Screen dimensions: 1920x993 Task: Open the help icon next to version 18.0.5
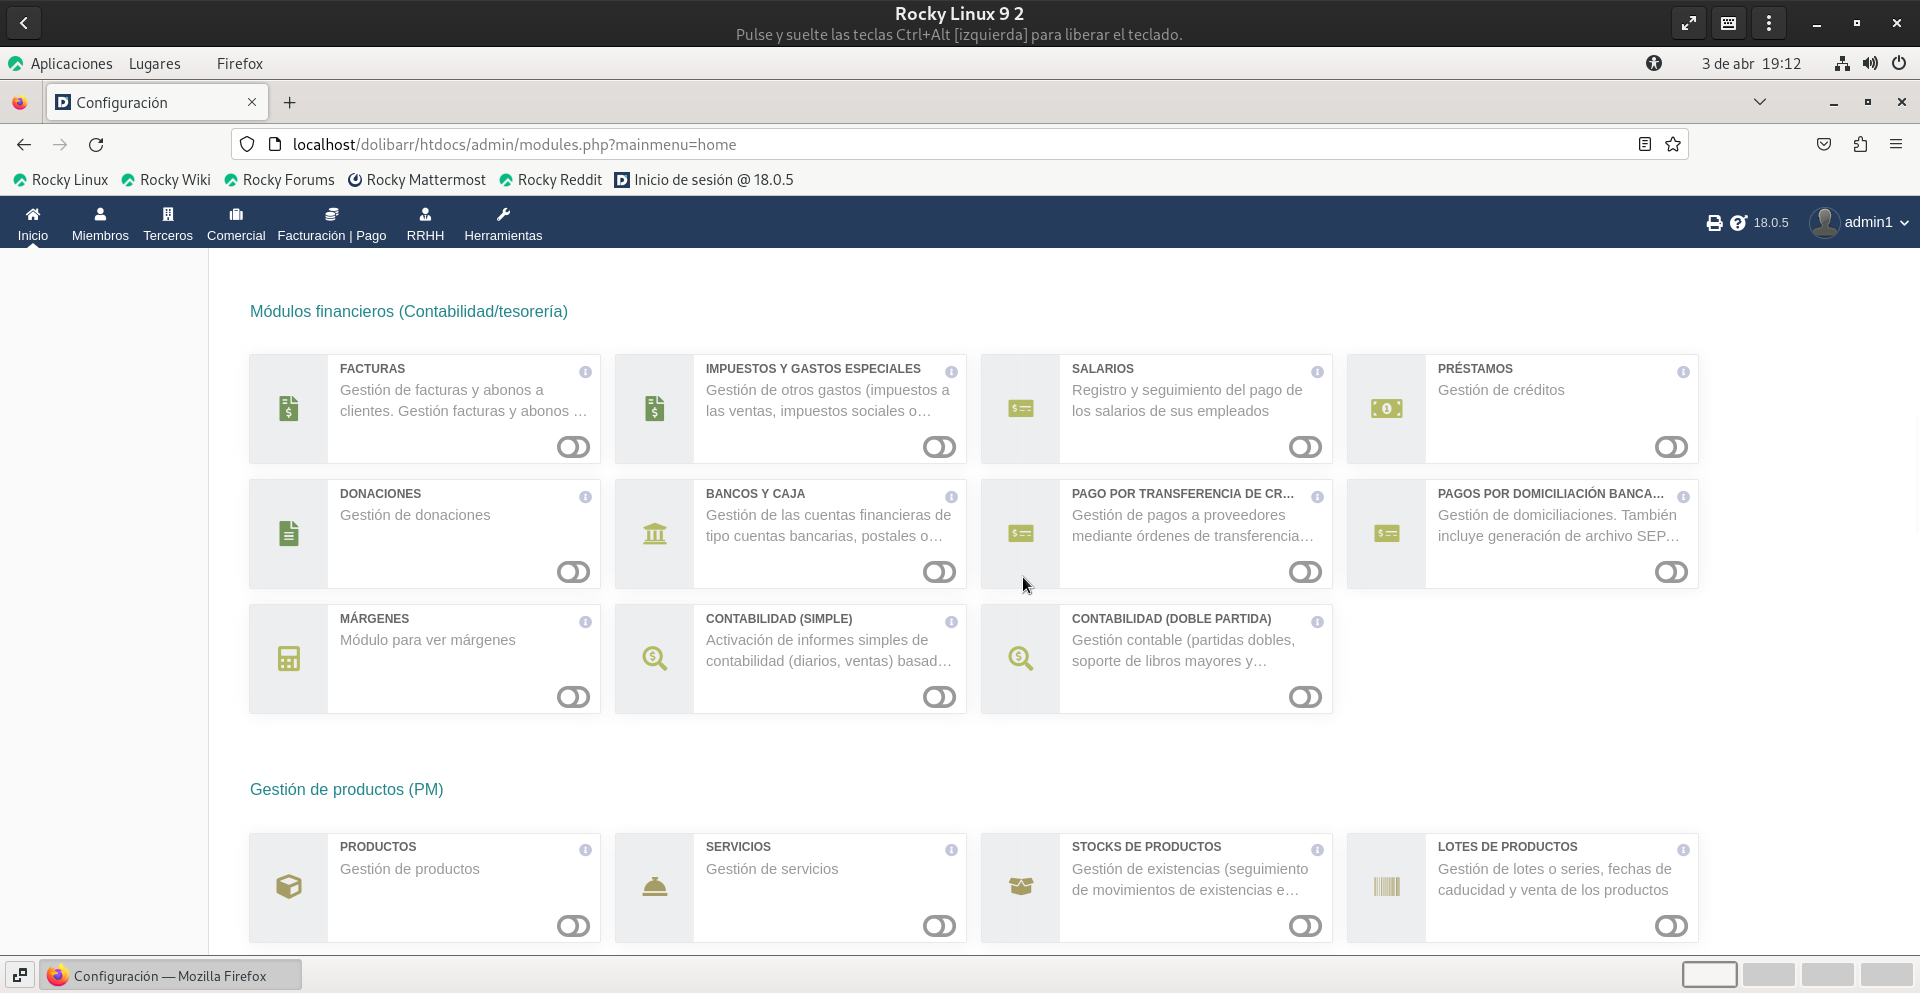point(1738,223)
